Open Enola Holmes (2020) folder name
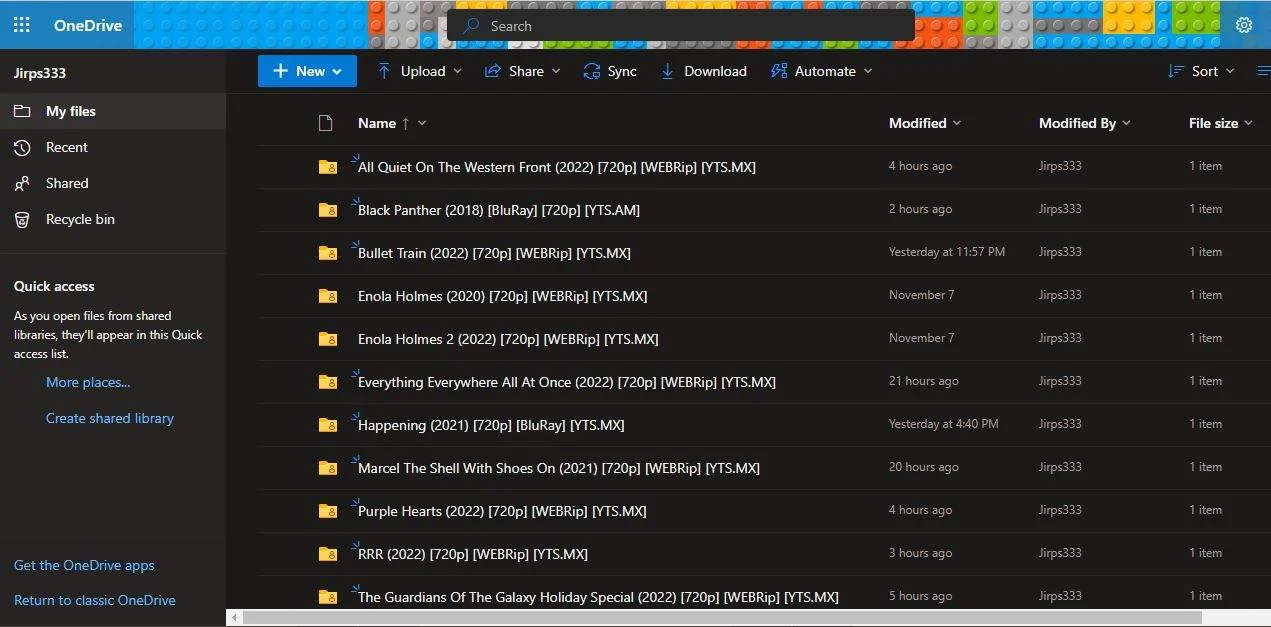 [502, 296]
